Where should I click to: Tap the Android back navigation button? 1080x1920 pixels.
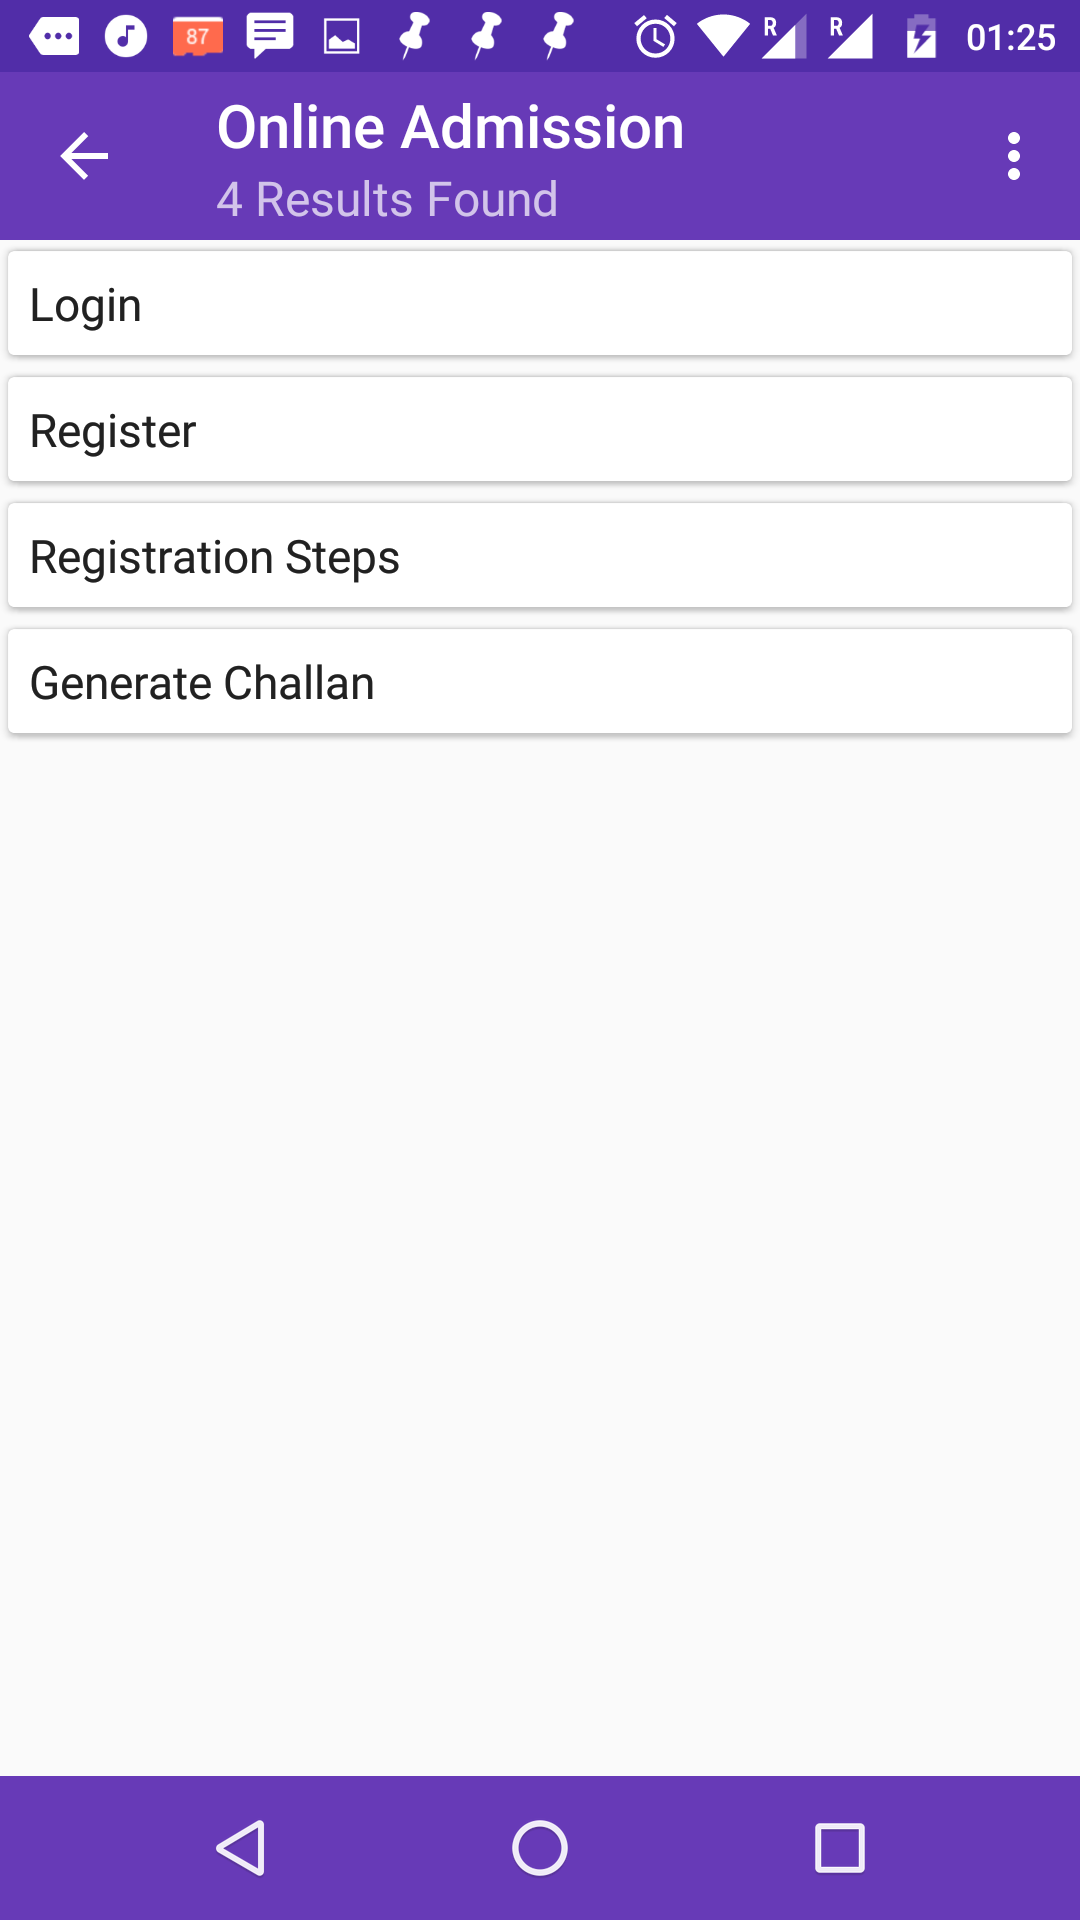click(241, 1848)
